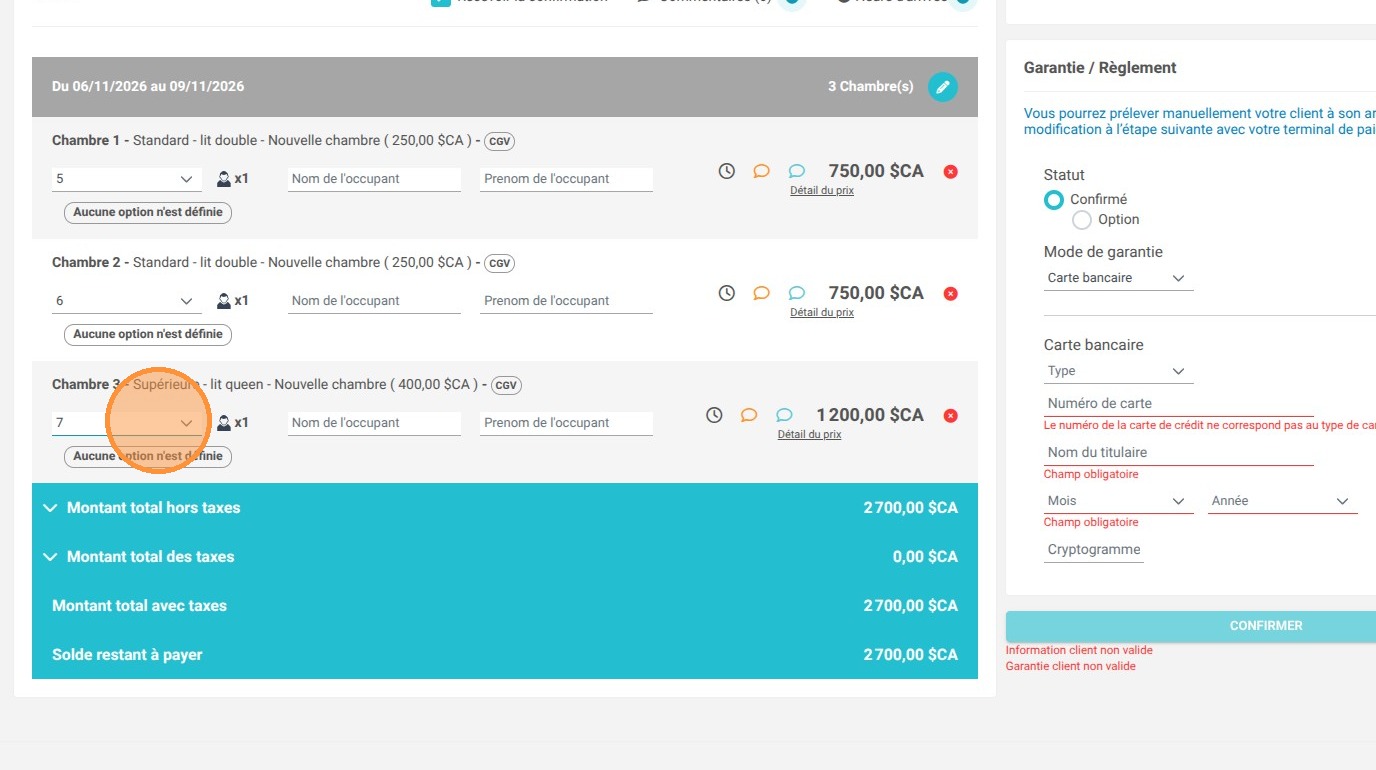Click the blue comment bubble in Chambre 2
The image size is (1376, 770).
[x=797, y=293]
